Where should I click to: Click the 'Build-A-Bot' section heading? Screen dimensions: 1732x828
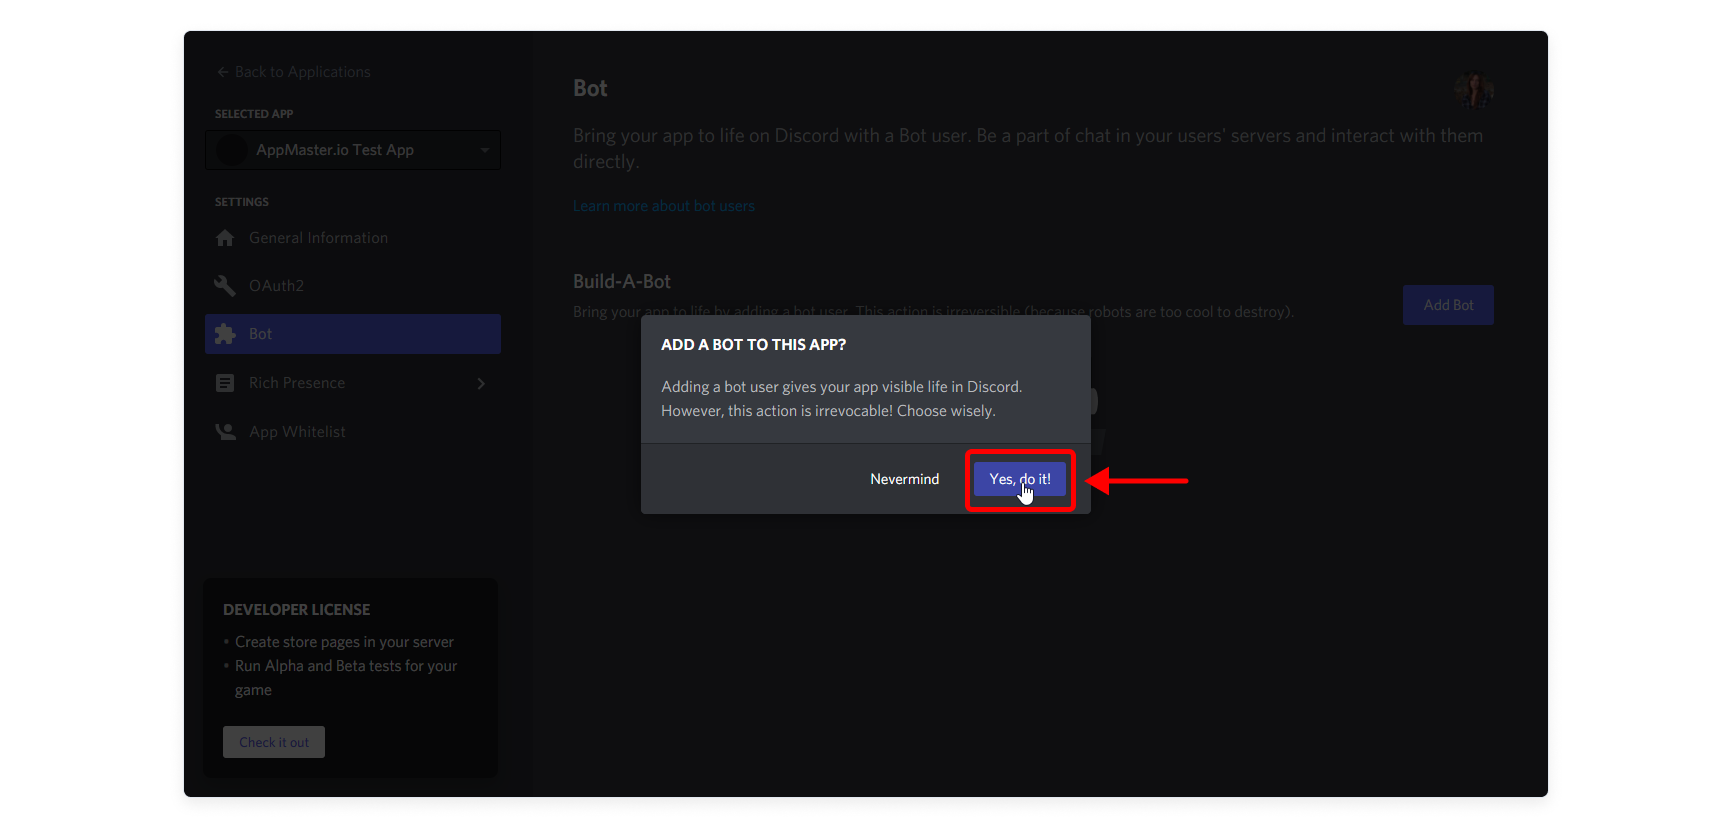[x=622, y=281]
